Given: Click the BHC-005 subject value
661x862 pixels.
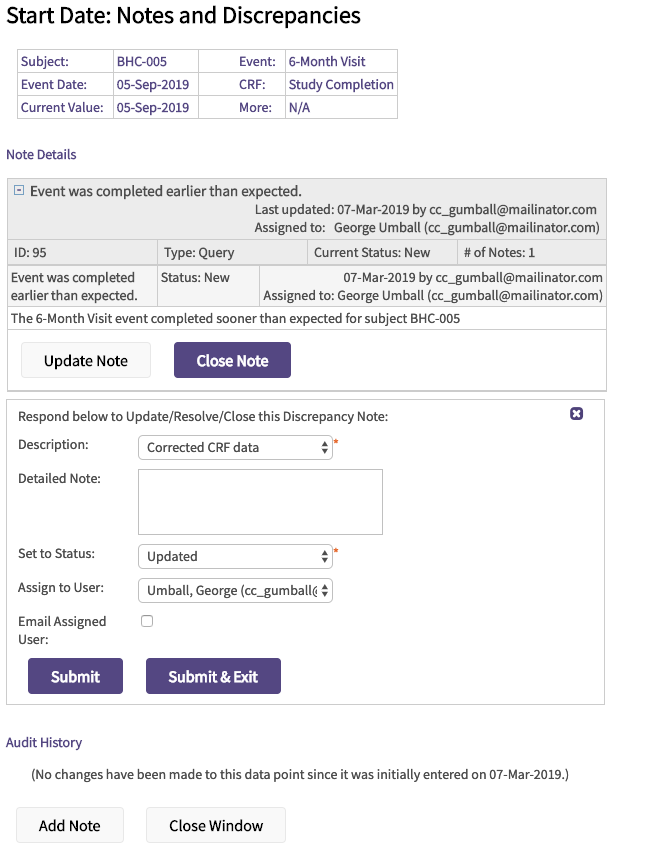Looking at the screenshot, I should pos(142,62).
